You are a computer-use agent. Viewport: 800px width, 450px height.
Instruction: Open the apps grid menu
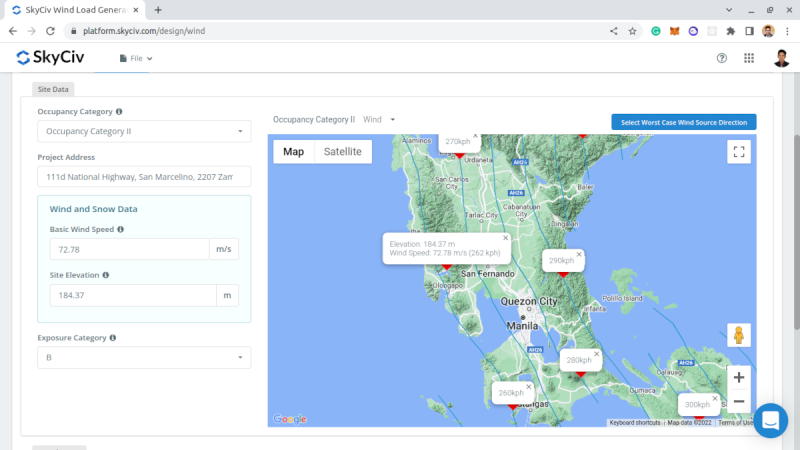point(749,58)
